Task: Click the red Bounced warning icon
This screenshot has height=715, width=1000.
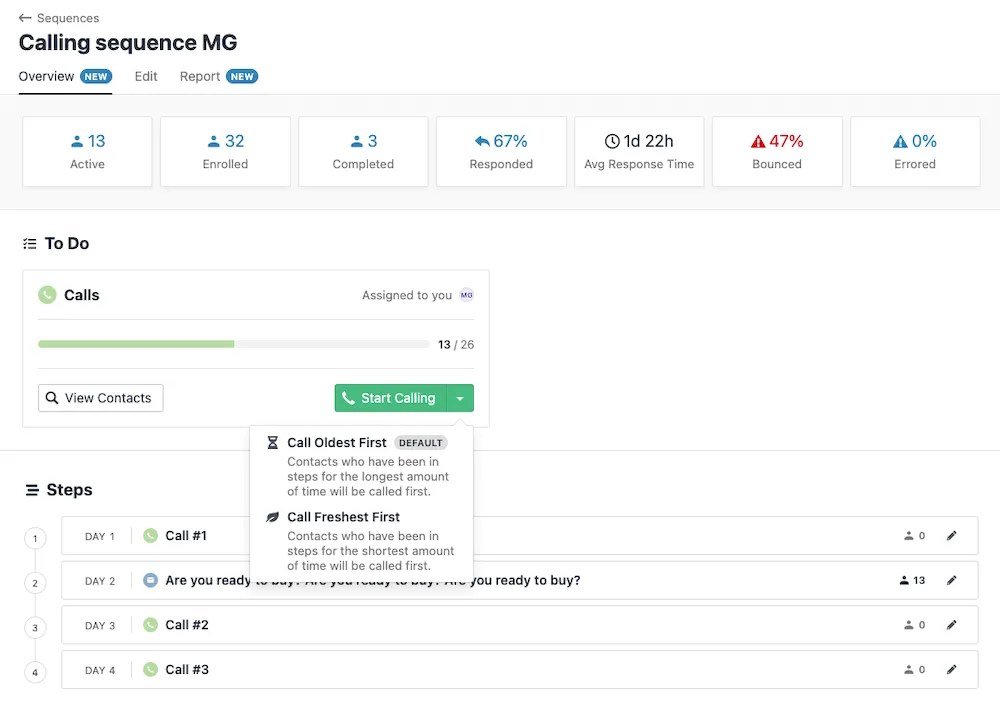Action: click(x=759, y=142)
